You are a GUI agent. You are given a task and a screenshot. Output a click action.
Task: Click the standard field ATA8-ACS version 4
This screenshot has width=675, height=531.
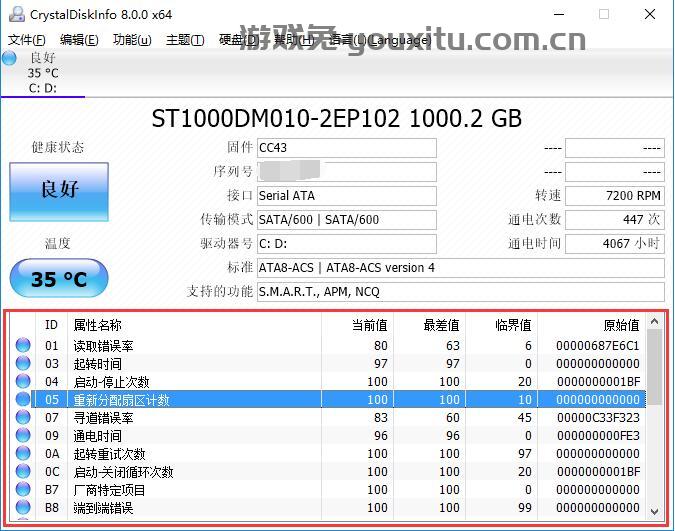pyautogui.click(x=461, y=268)
